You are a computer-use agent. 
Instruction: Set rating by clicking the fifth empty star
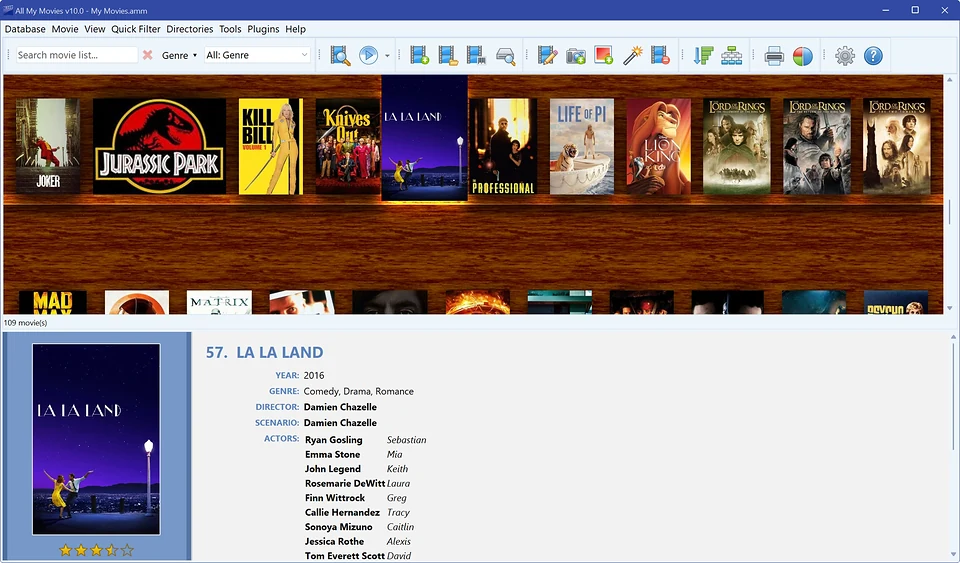click(x=127, y=550)
